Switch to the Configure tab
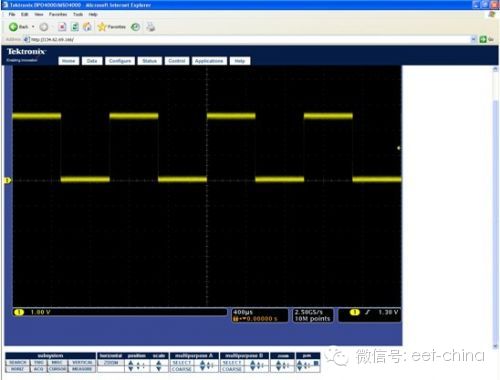 click(x=120, y=61)
